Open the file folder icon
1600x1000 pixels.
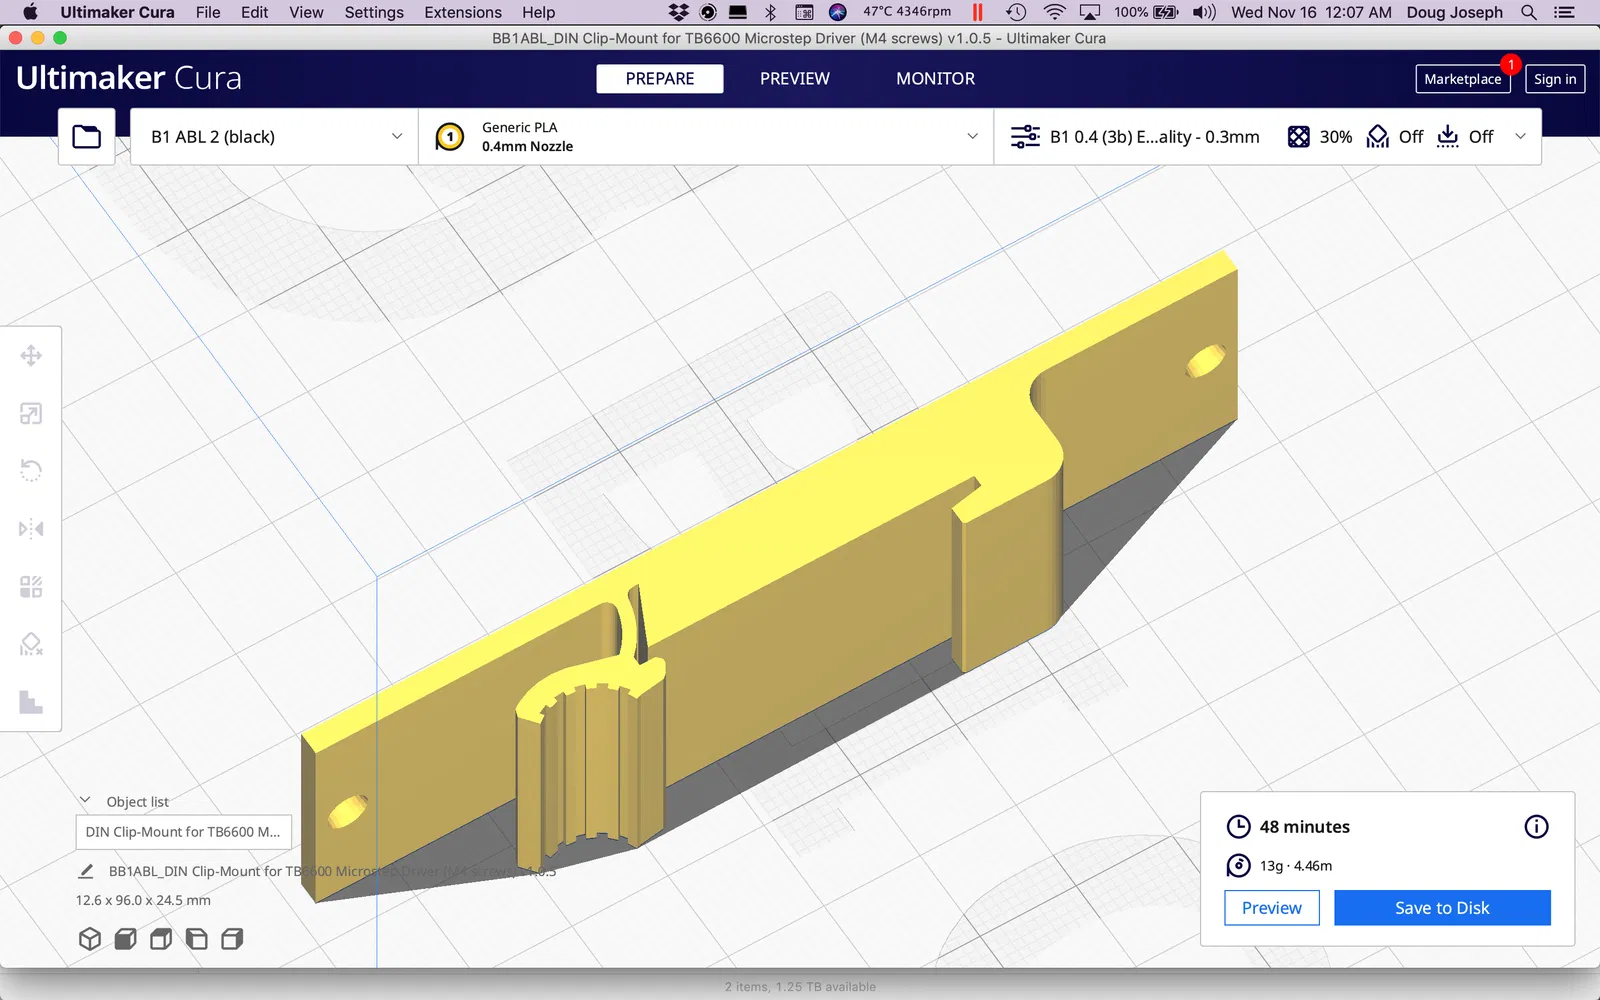tap(86, 137)
